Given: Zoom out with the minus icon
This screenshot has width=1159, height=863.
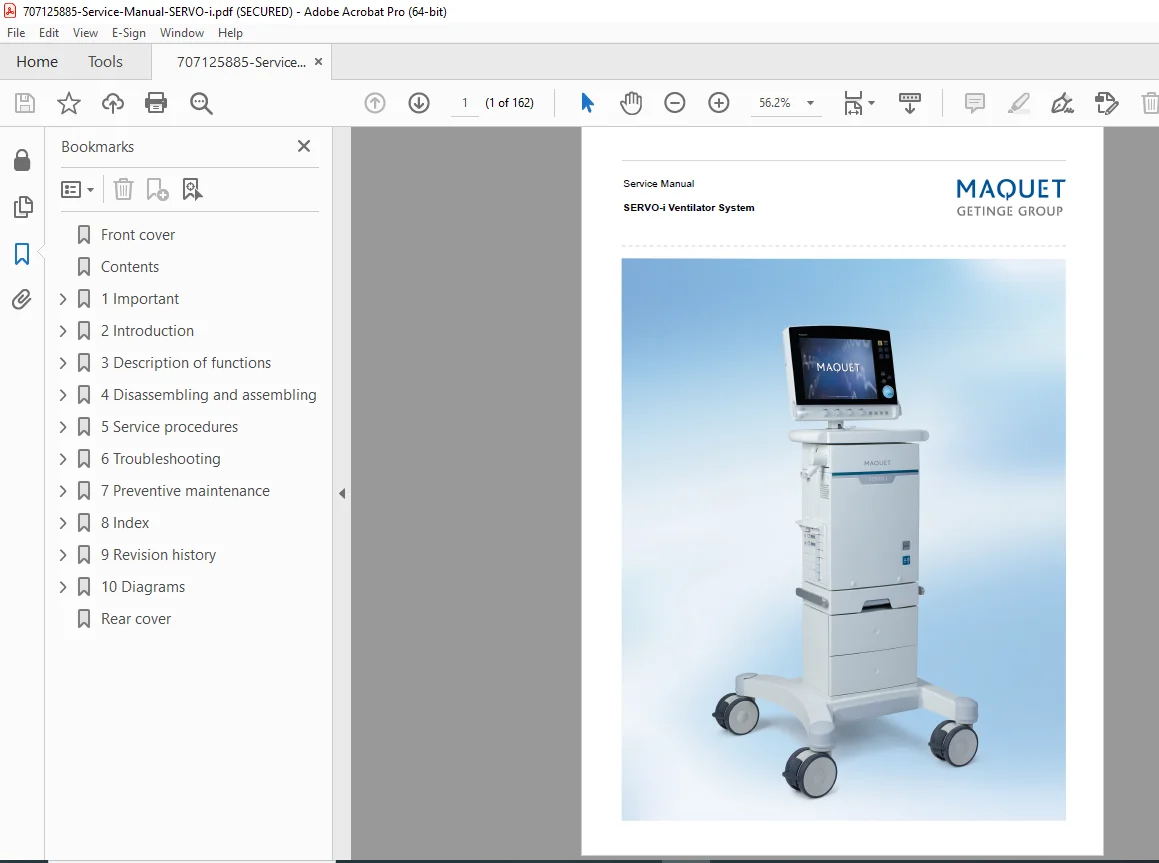Looking at the screenshot, I should click(674, 103).
